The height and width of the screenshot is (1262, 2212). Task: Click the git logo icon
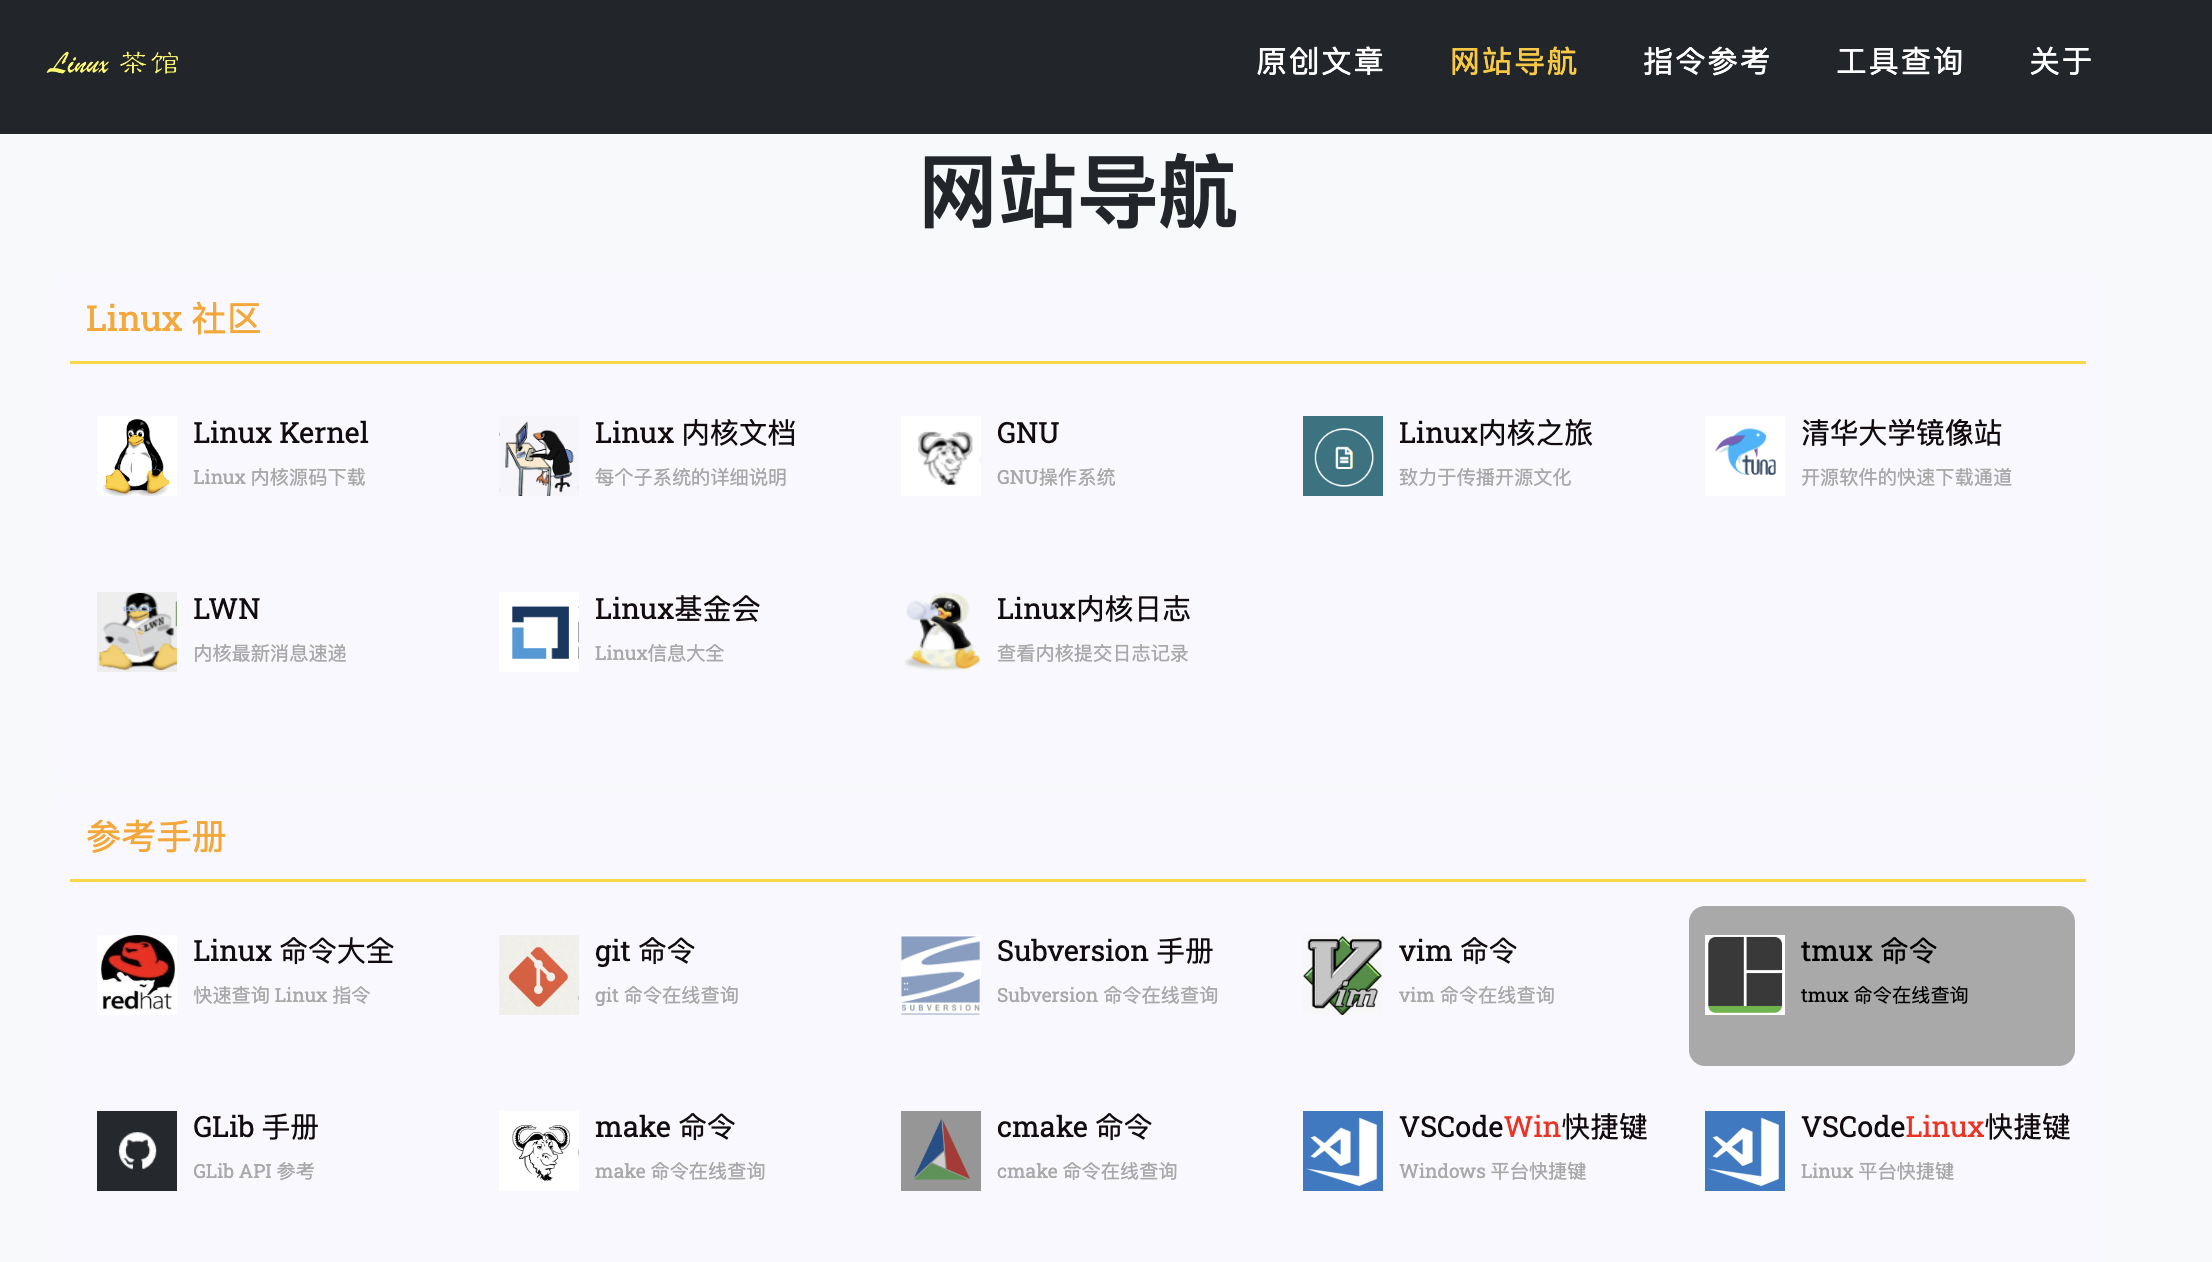pos(539,974)
